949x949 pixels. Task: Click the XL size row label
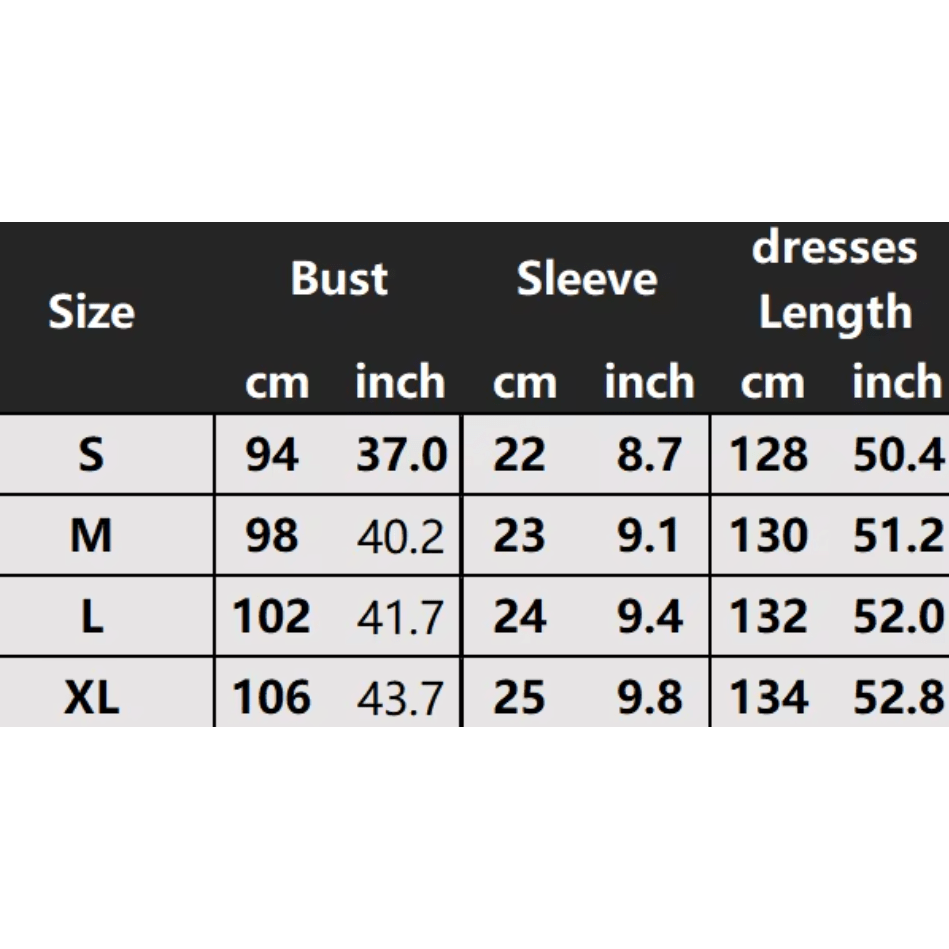pos(91,697)
